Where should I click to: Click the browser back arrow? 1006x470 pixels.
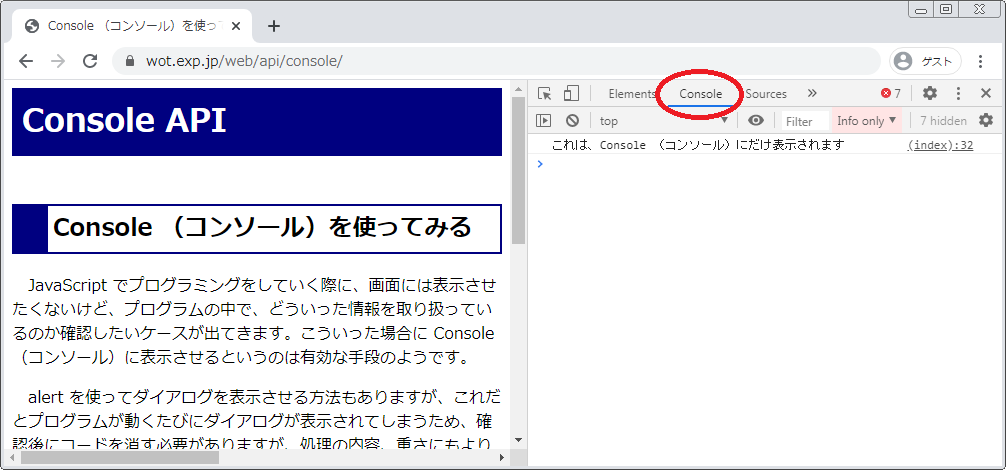pos(26,61)
